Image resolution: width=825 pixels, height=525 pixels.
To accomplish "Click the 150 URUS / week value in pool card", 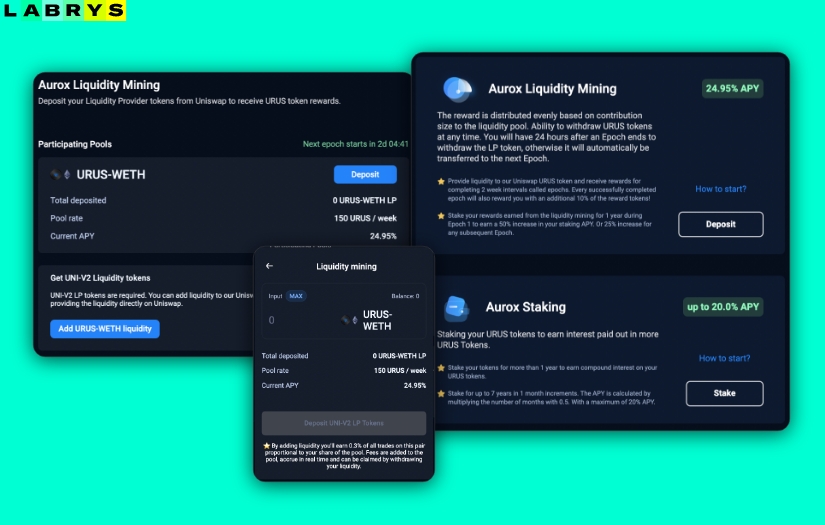I will (x=365, y=218).
